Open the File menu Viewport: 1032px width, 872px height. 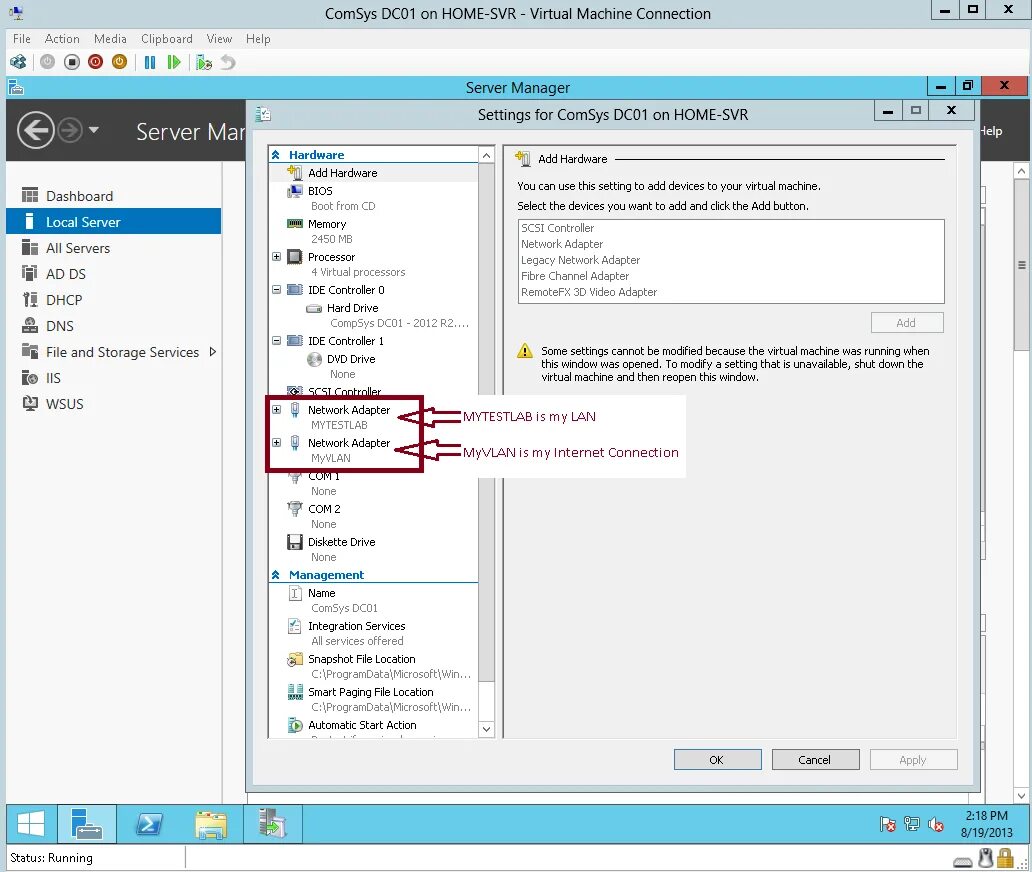(x=22, y=39)
